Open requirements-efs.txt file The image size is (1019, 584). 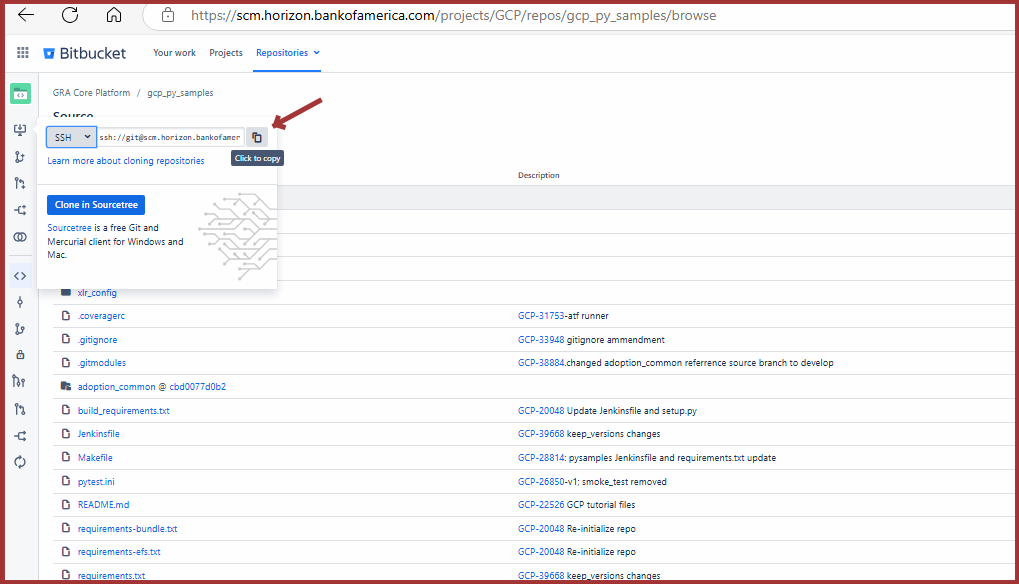point(119,552)
